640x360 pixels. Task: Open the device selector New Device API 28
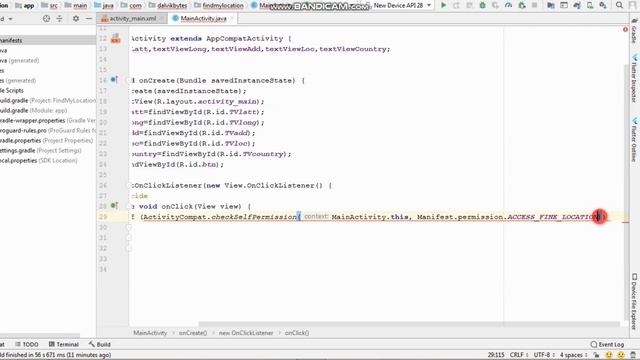[x=402, y=5]
